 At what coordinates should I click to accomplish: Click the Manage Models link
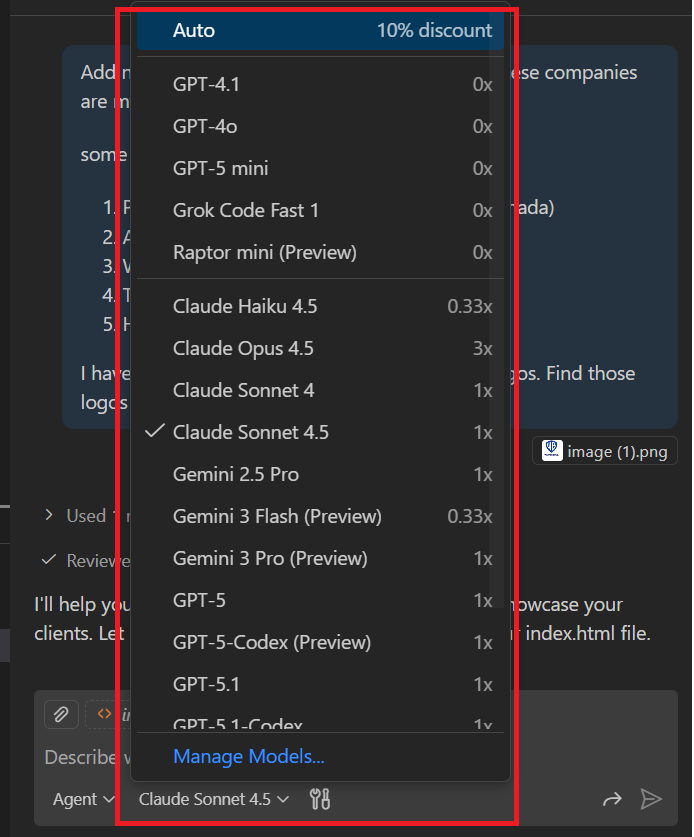248,757
